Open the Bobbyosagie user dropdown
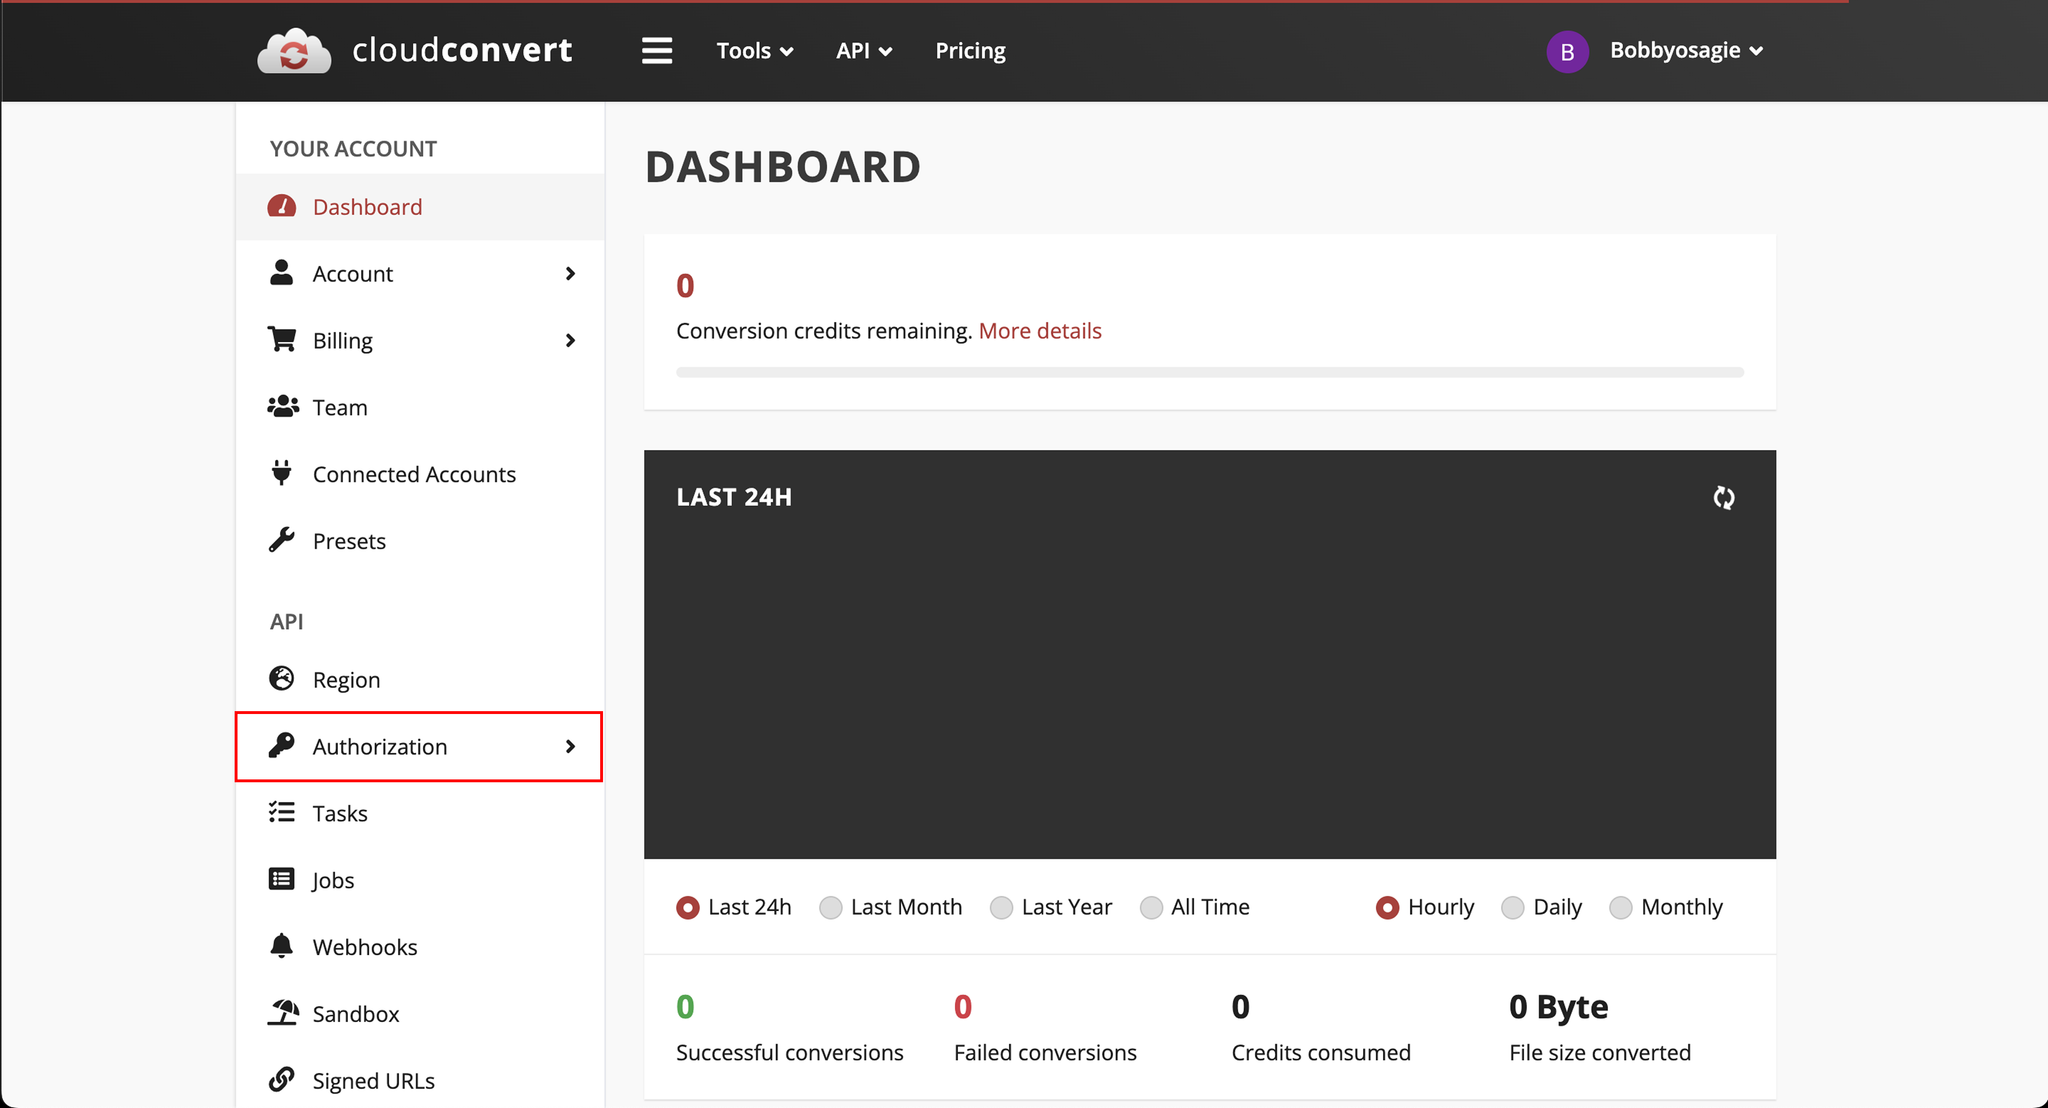The image size is (2048, 1108). (x=1686, y=51)
